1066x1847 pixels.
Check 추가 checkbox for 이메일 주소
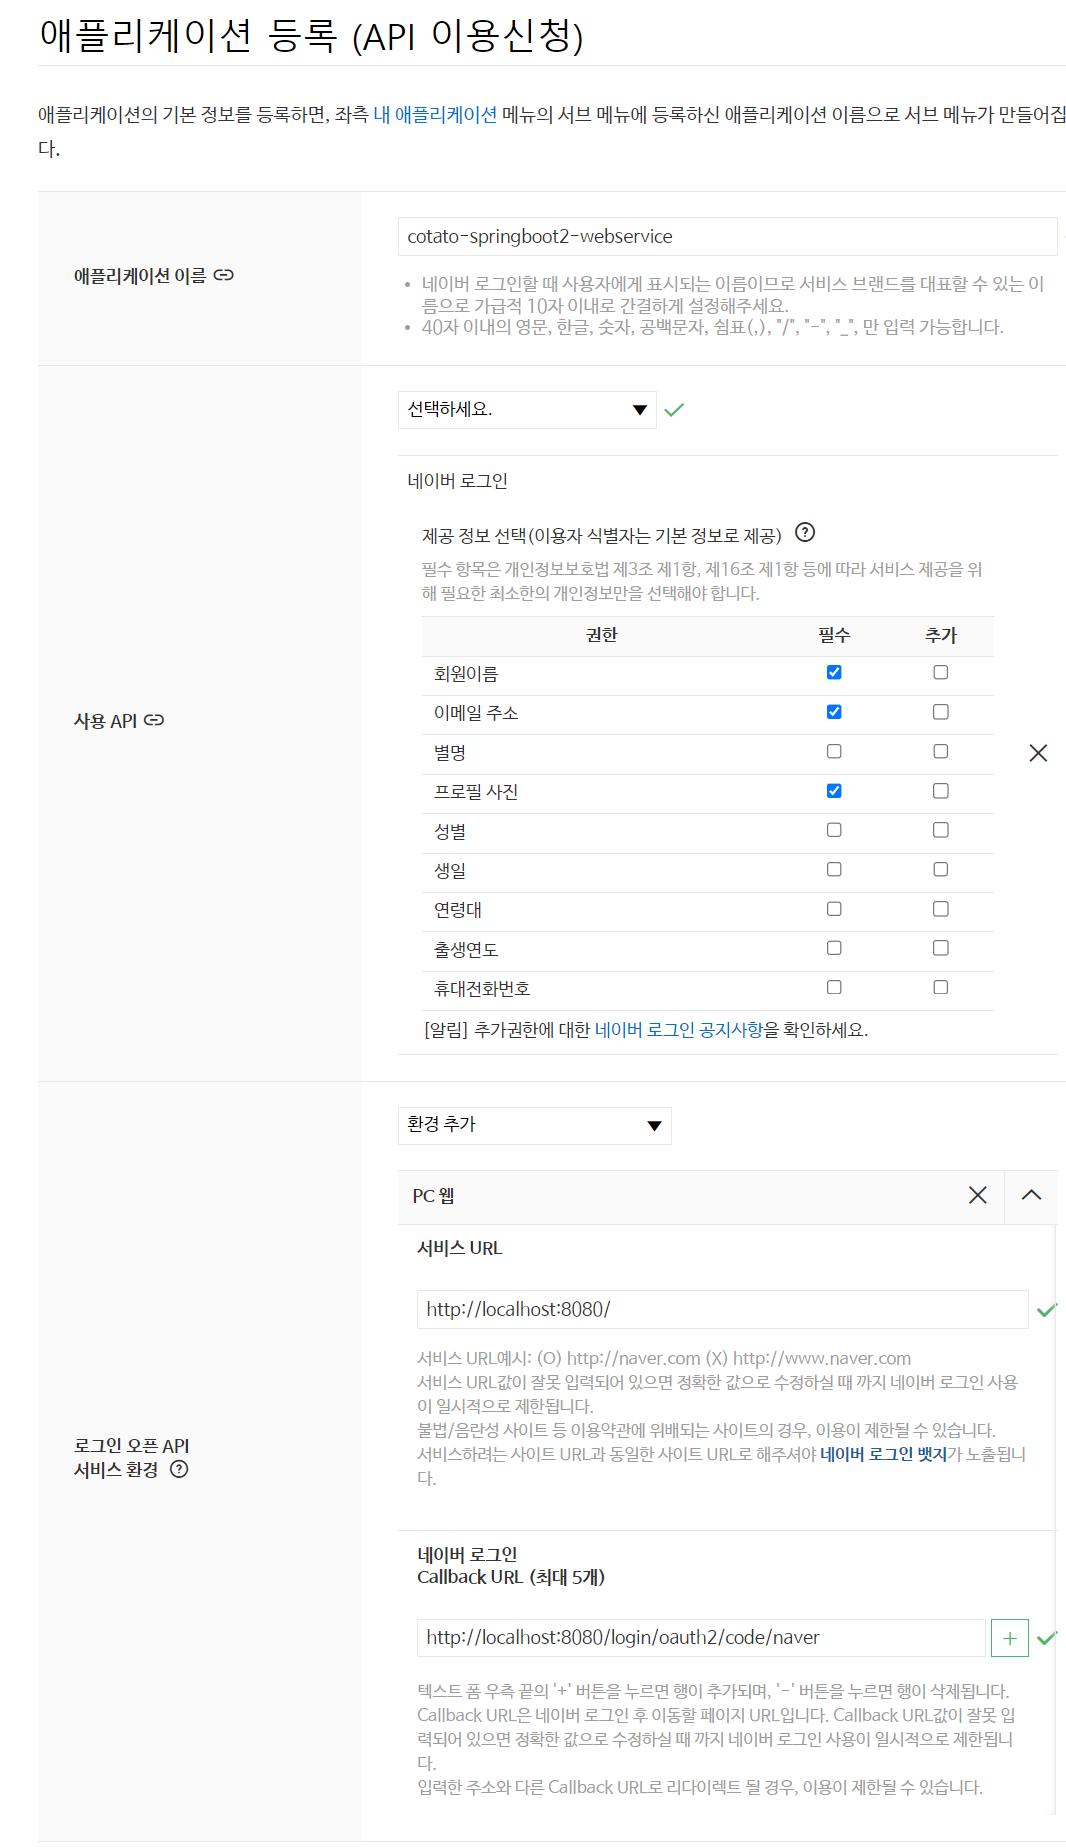[x=941, y=712]
